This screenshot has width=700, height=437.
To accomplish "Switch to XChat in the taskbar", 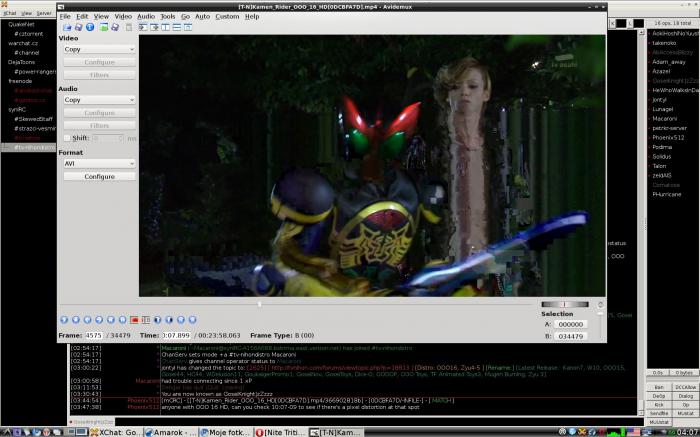I will coord(116,432).
